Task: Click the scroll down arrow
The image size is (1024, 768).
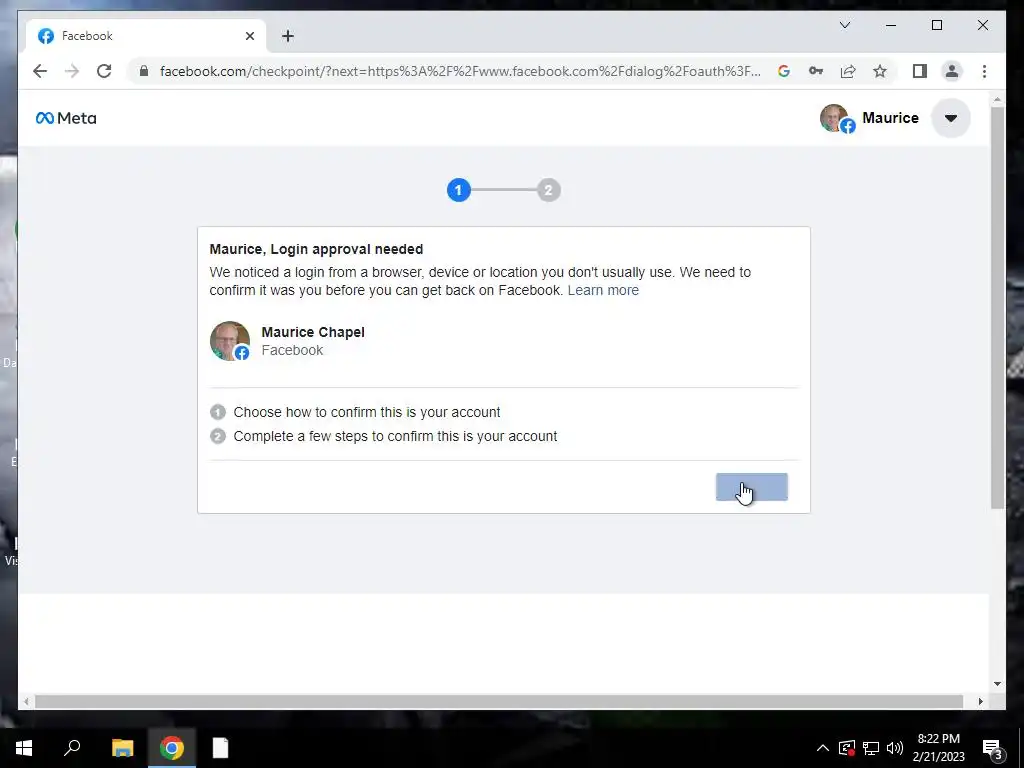Action: click(997, 684)
